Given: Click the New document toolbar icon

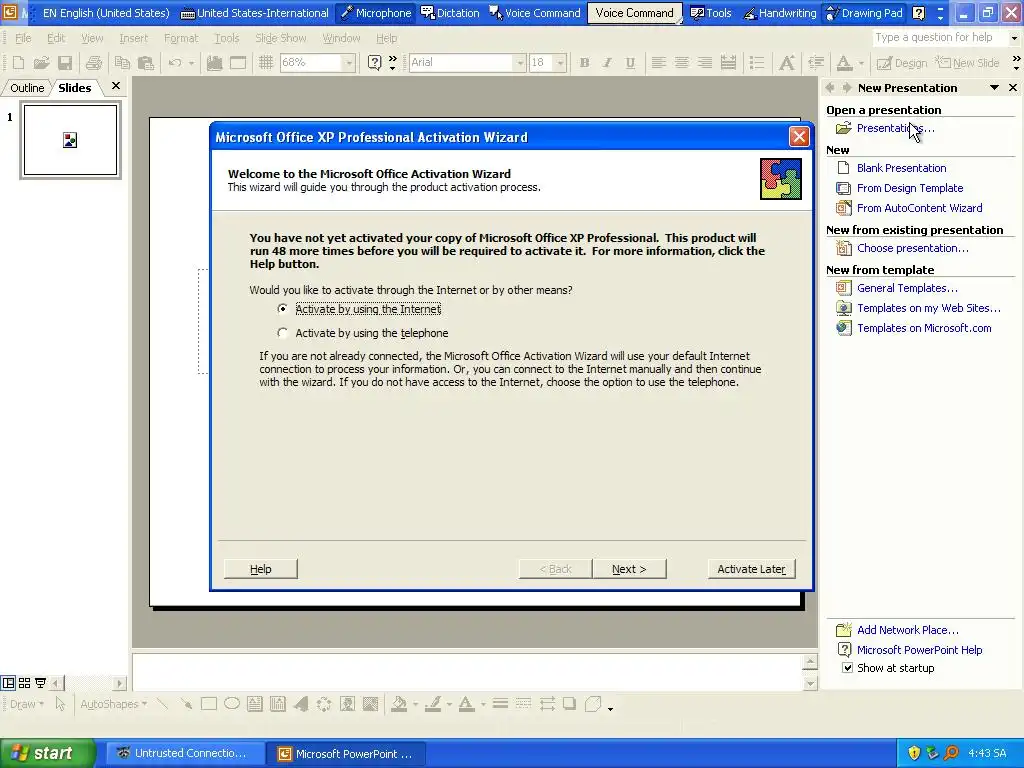Looking at the screenshot, I should (x=18, y=63).
